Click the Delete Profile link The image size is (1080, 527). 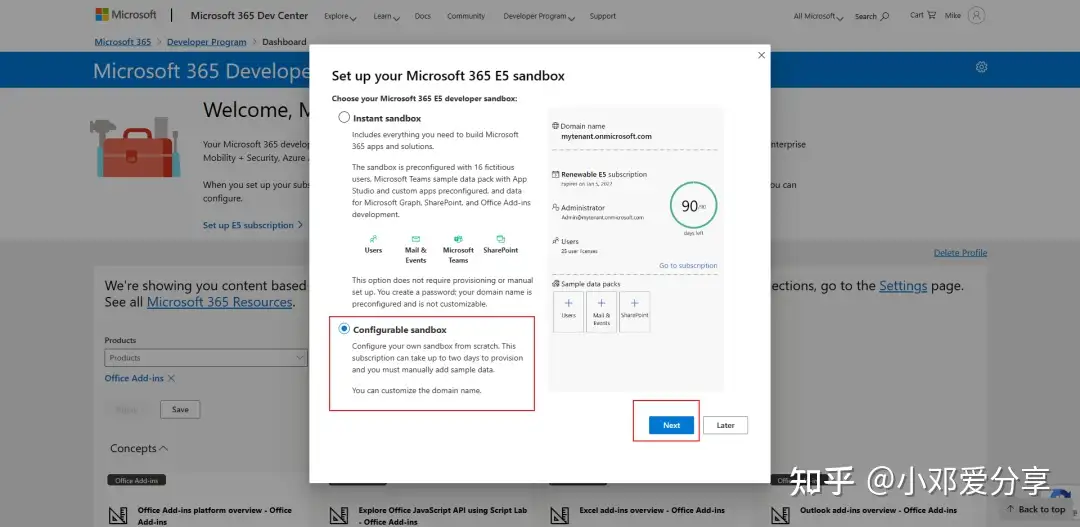pos(960,253)
